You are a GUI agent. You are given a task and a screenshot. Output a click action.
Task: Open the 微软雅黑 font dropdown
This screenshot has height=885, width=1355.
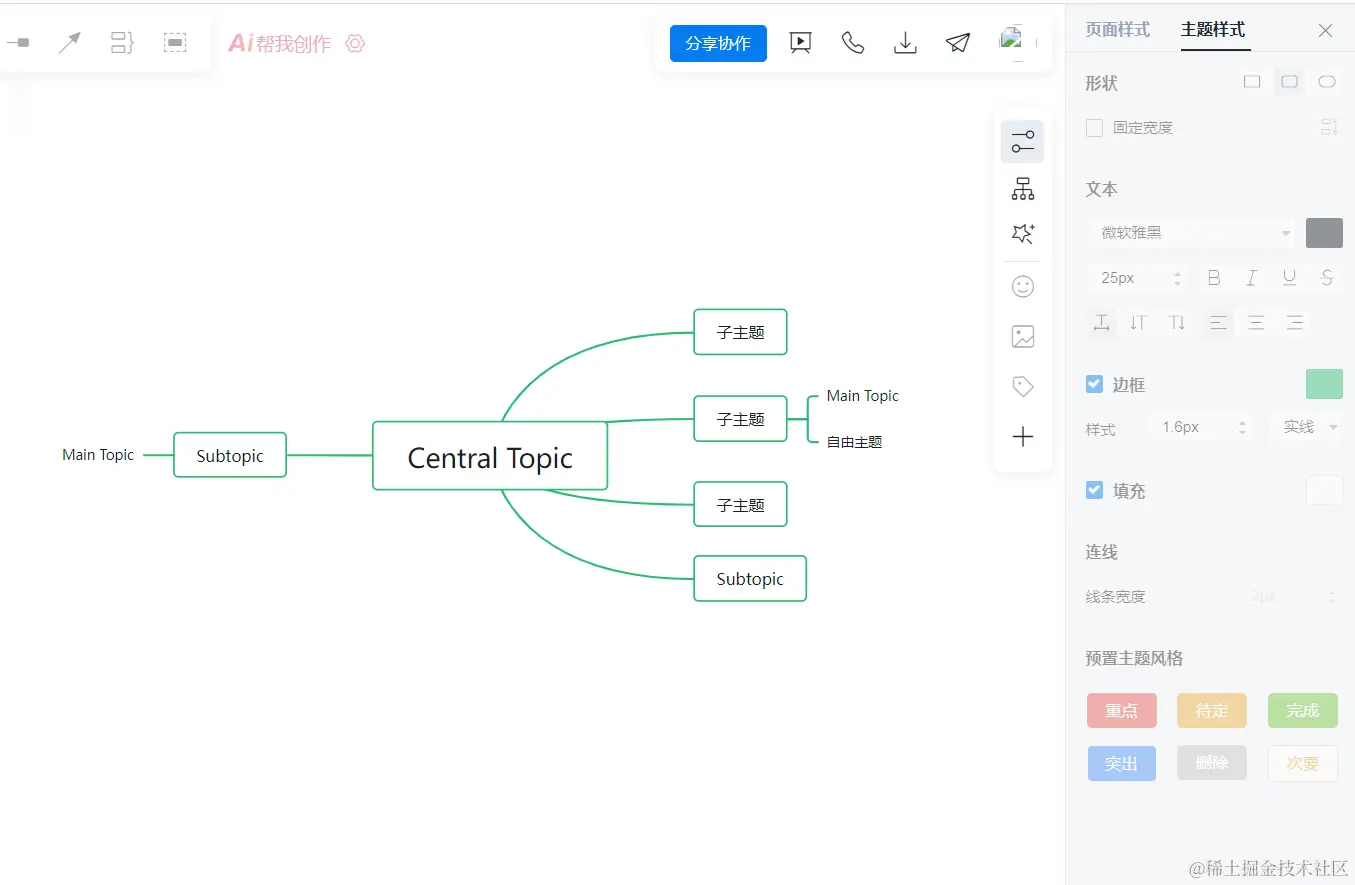click(x=1191, y=233)
